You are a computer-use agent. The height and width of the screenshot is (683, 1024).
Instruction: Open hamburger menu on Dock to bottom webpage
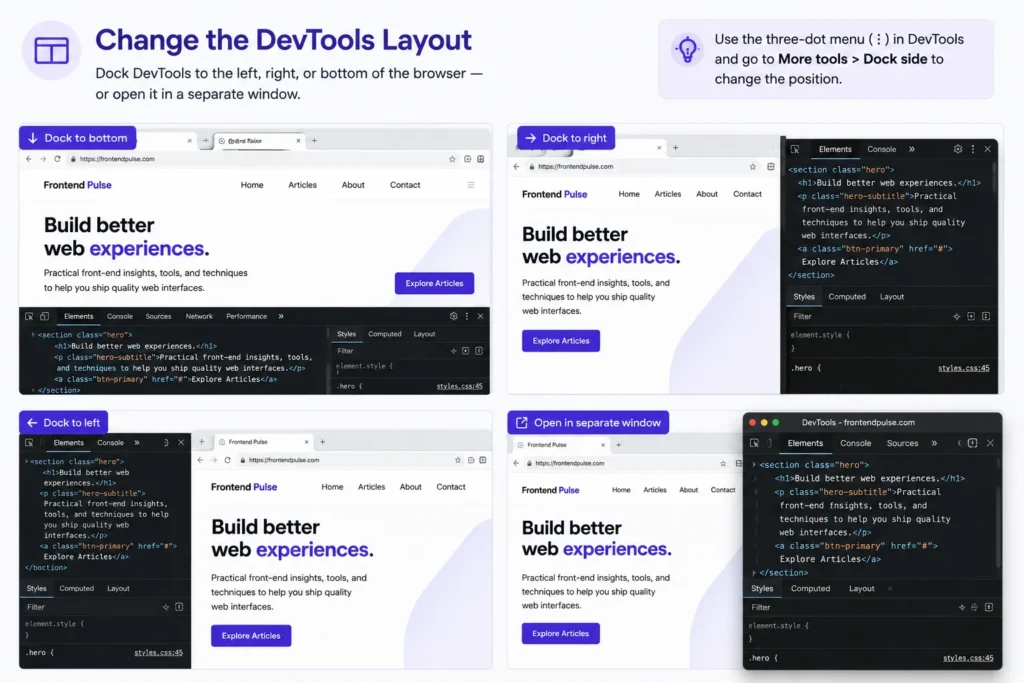[471, 185]
